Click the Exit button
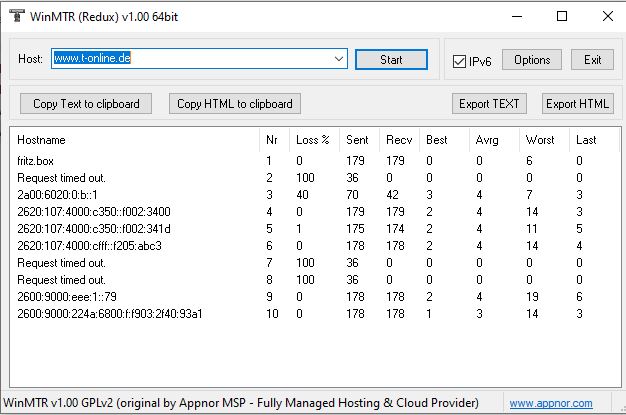The width and height of the screenshot is (626, 415). tap(592, 60)
